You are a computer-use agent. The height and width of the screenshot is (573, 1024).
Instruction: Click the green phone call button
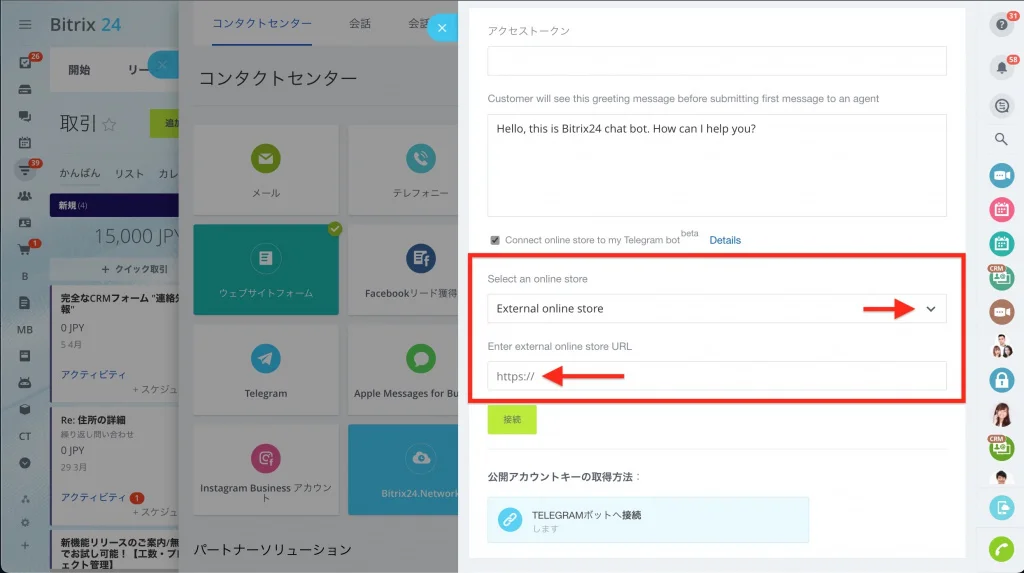tap(1001, 549)
